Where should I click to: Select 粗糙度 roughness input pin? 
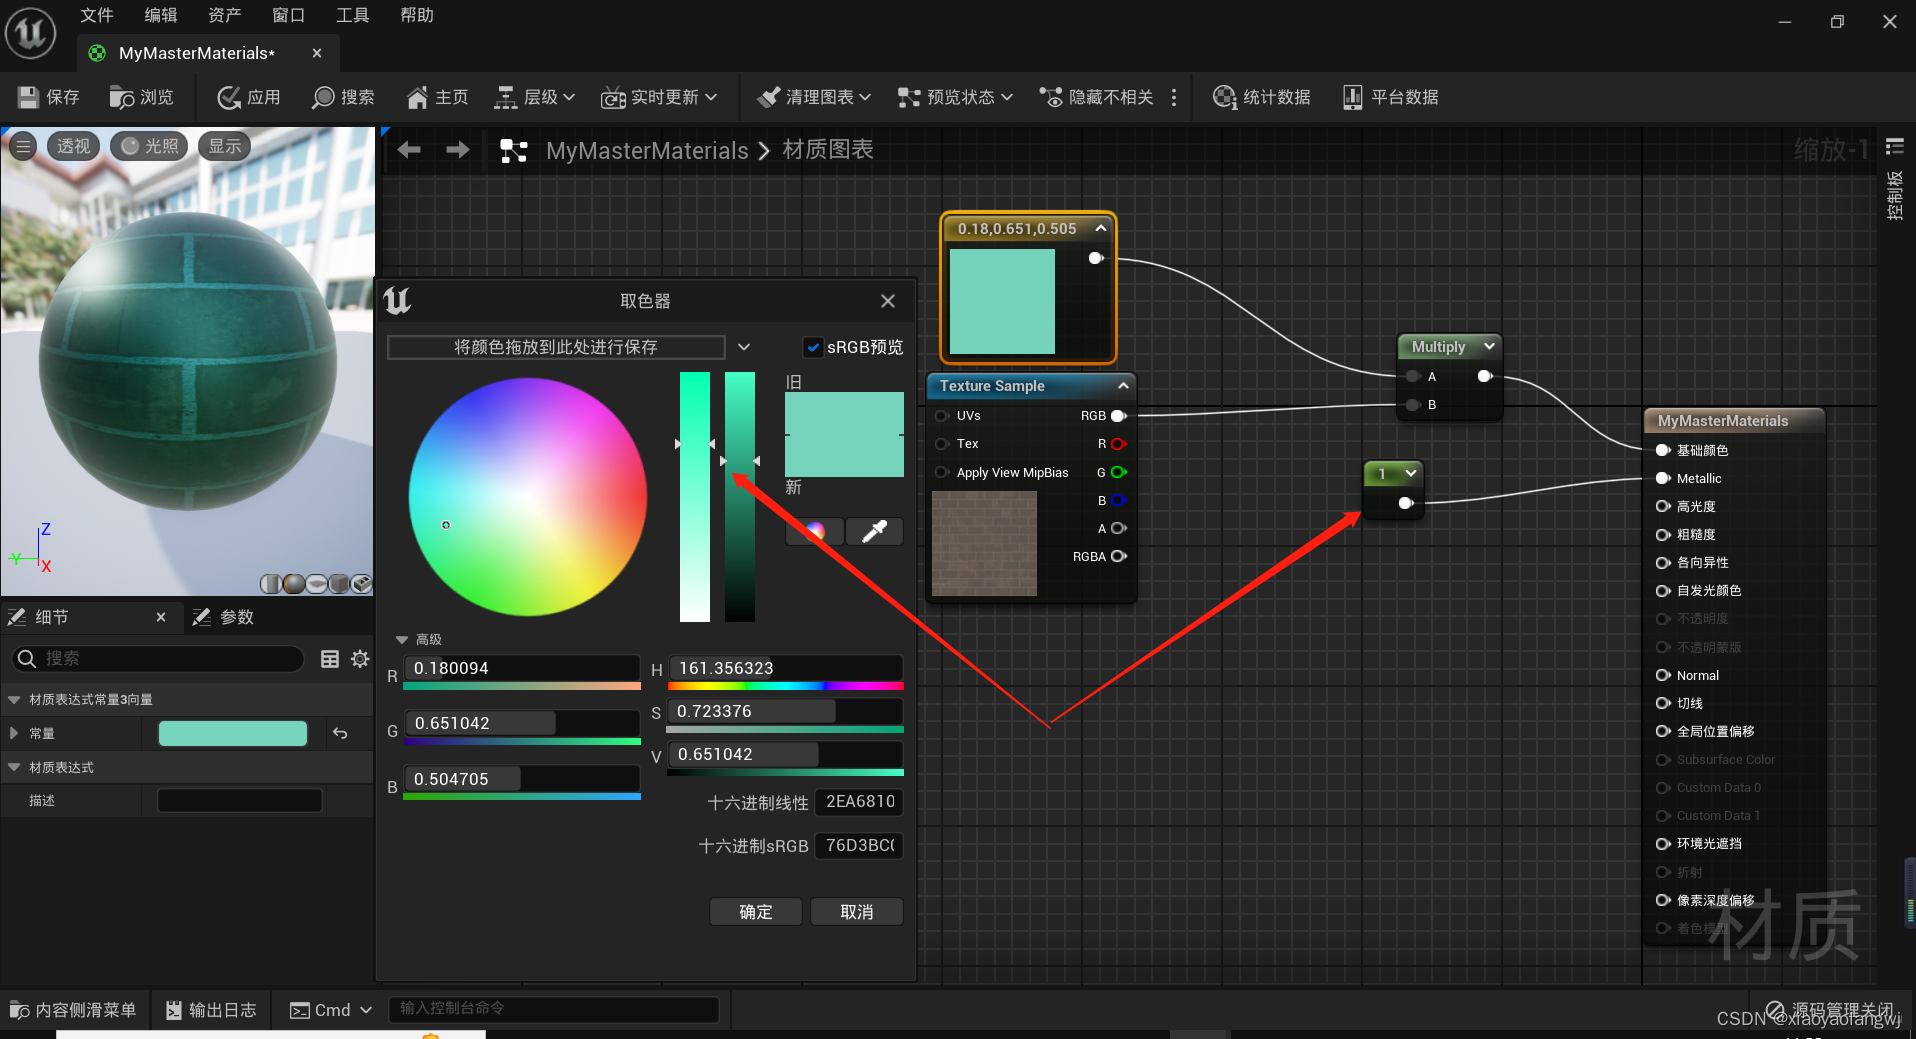pos(1663,534)
